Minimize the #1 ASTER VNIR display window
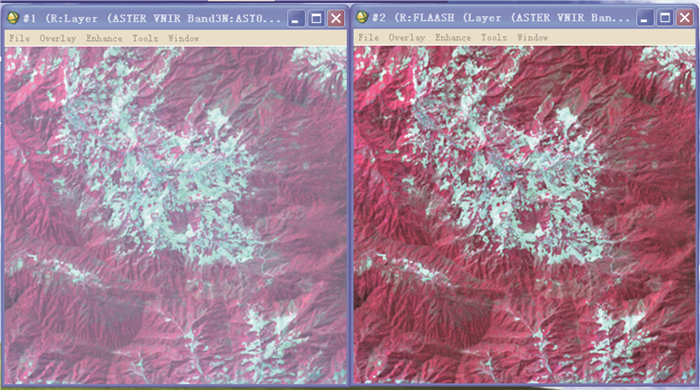Viewport: 700px width, 390px height. [x=296, y=19]
